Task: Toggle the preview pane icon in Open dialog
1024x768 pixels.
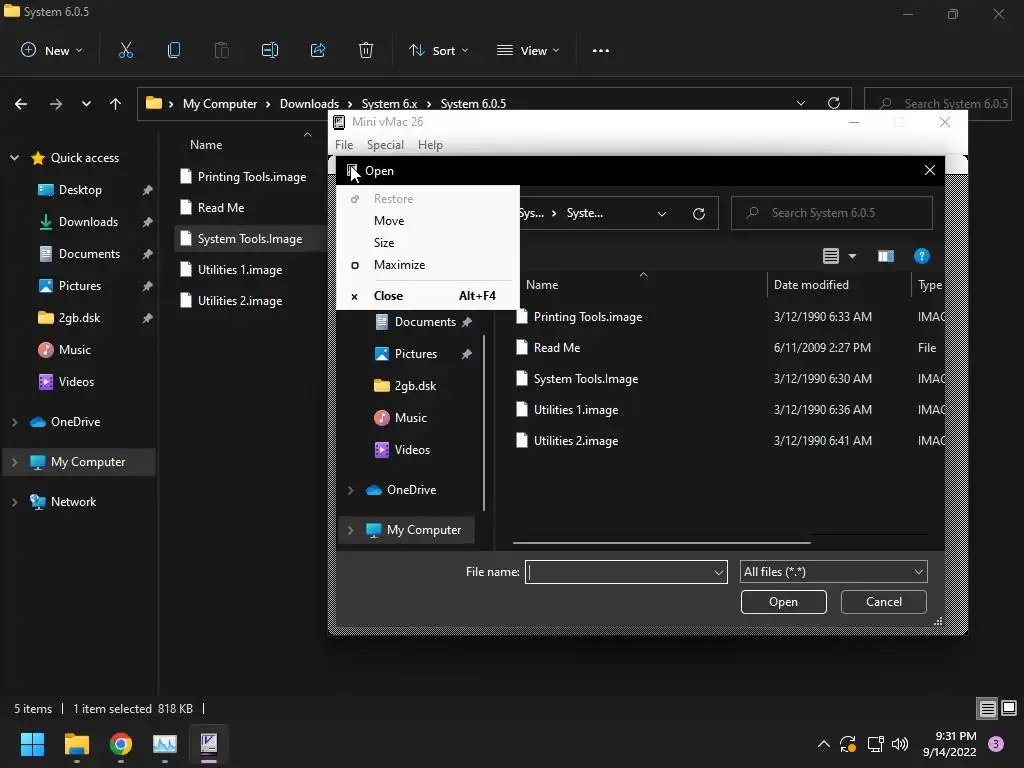Action: click(886, 256)
